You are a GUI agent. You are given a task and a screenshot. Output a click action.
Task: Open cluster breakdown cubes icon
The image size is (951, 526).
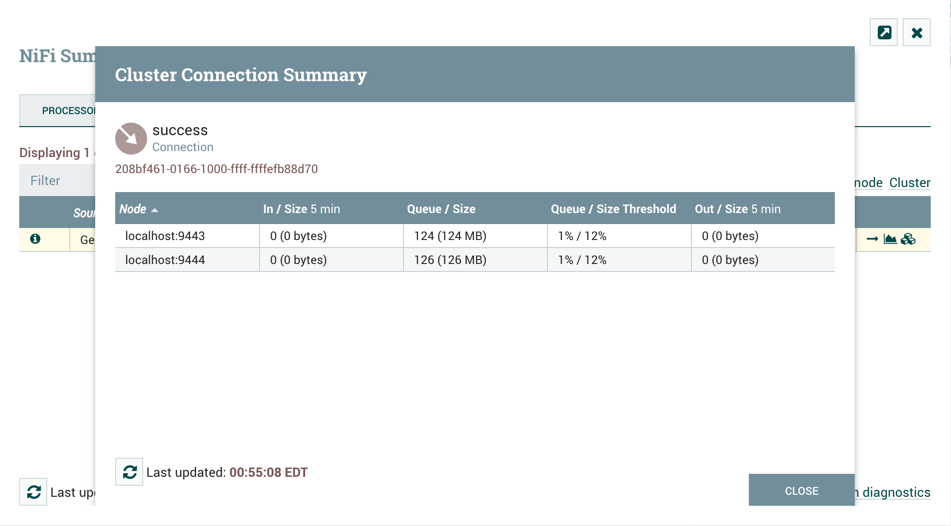[x=909, y=239]
